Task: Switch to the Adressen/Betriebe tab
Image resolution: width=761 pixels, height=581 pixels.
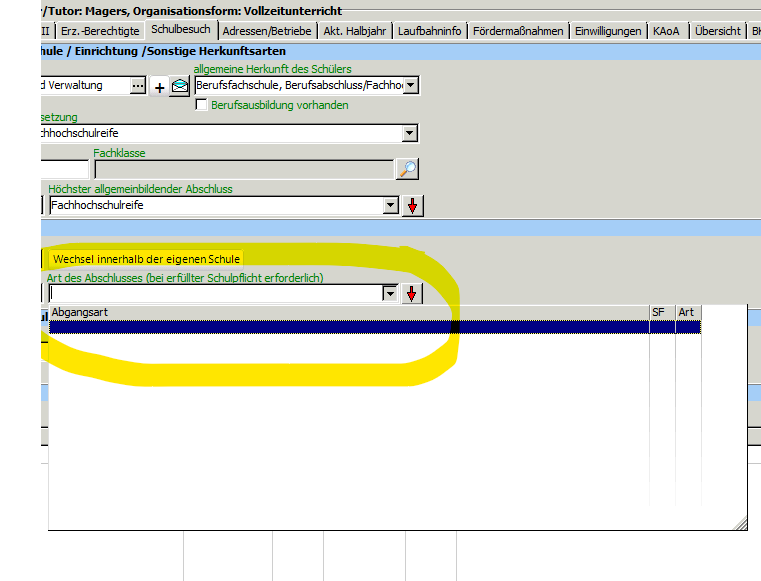Action: [x=267, y=31]
